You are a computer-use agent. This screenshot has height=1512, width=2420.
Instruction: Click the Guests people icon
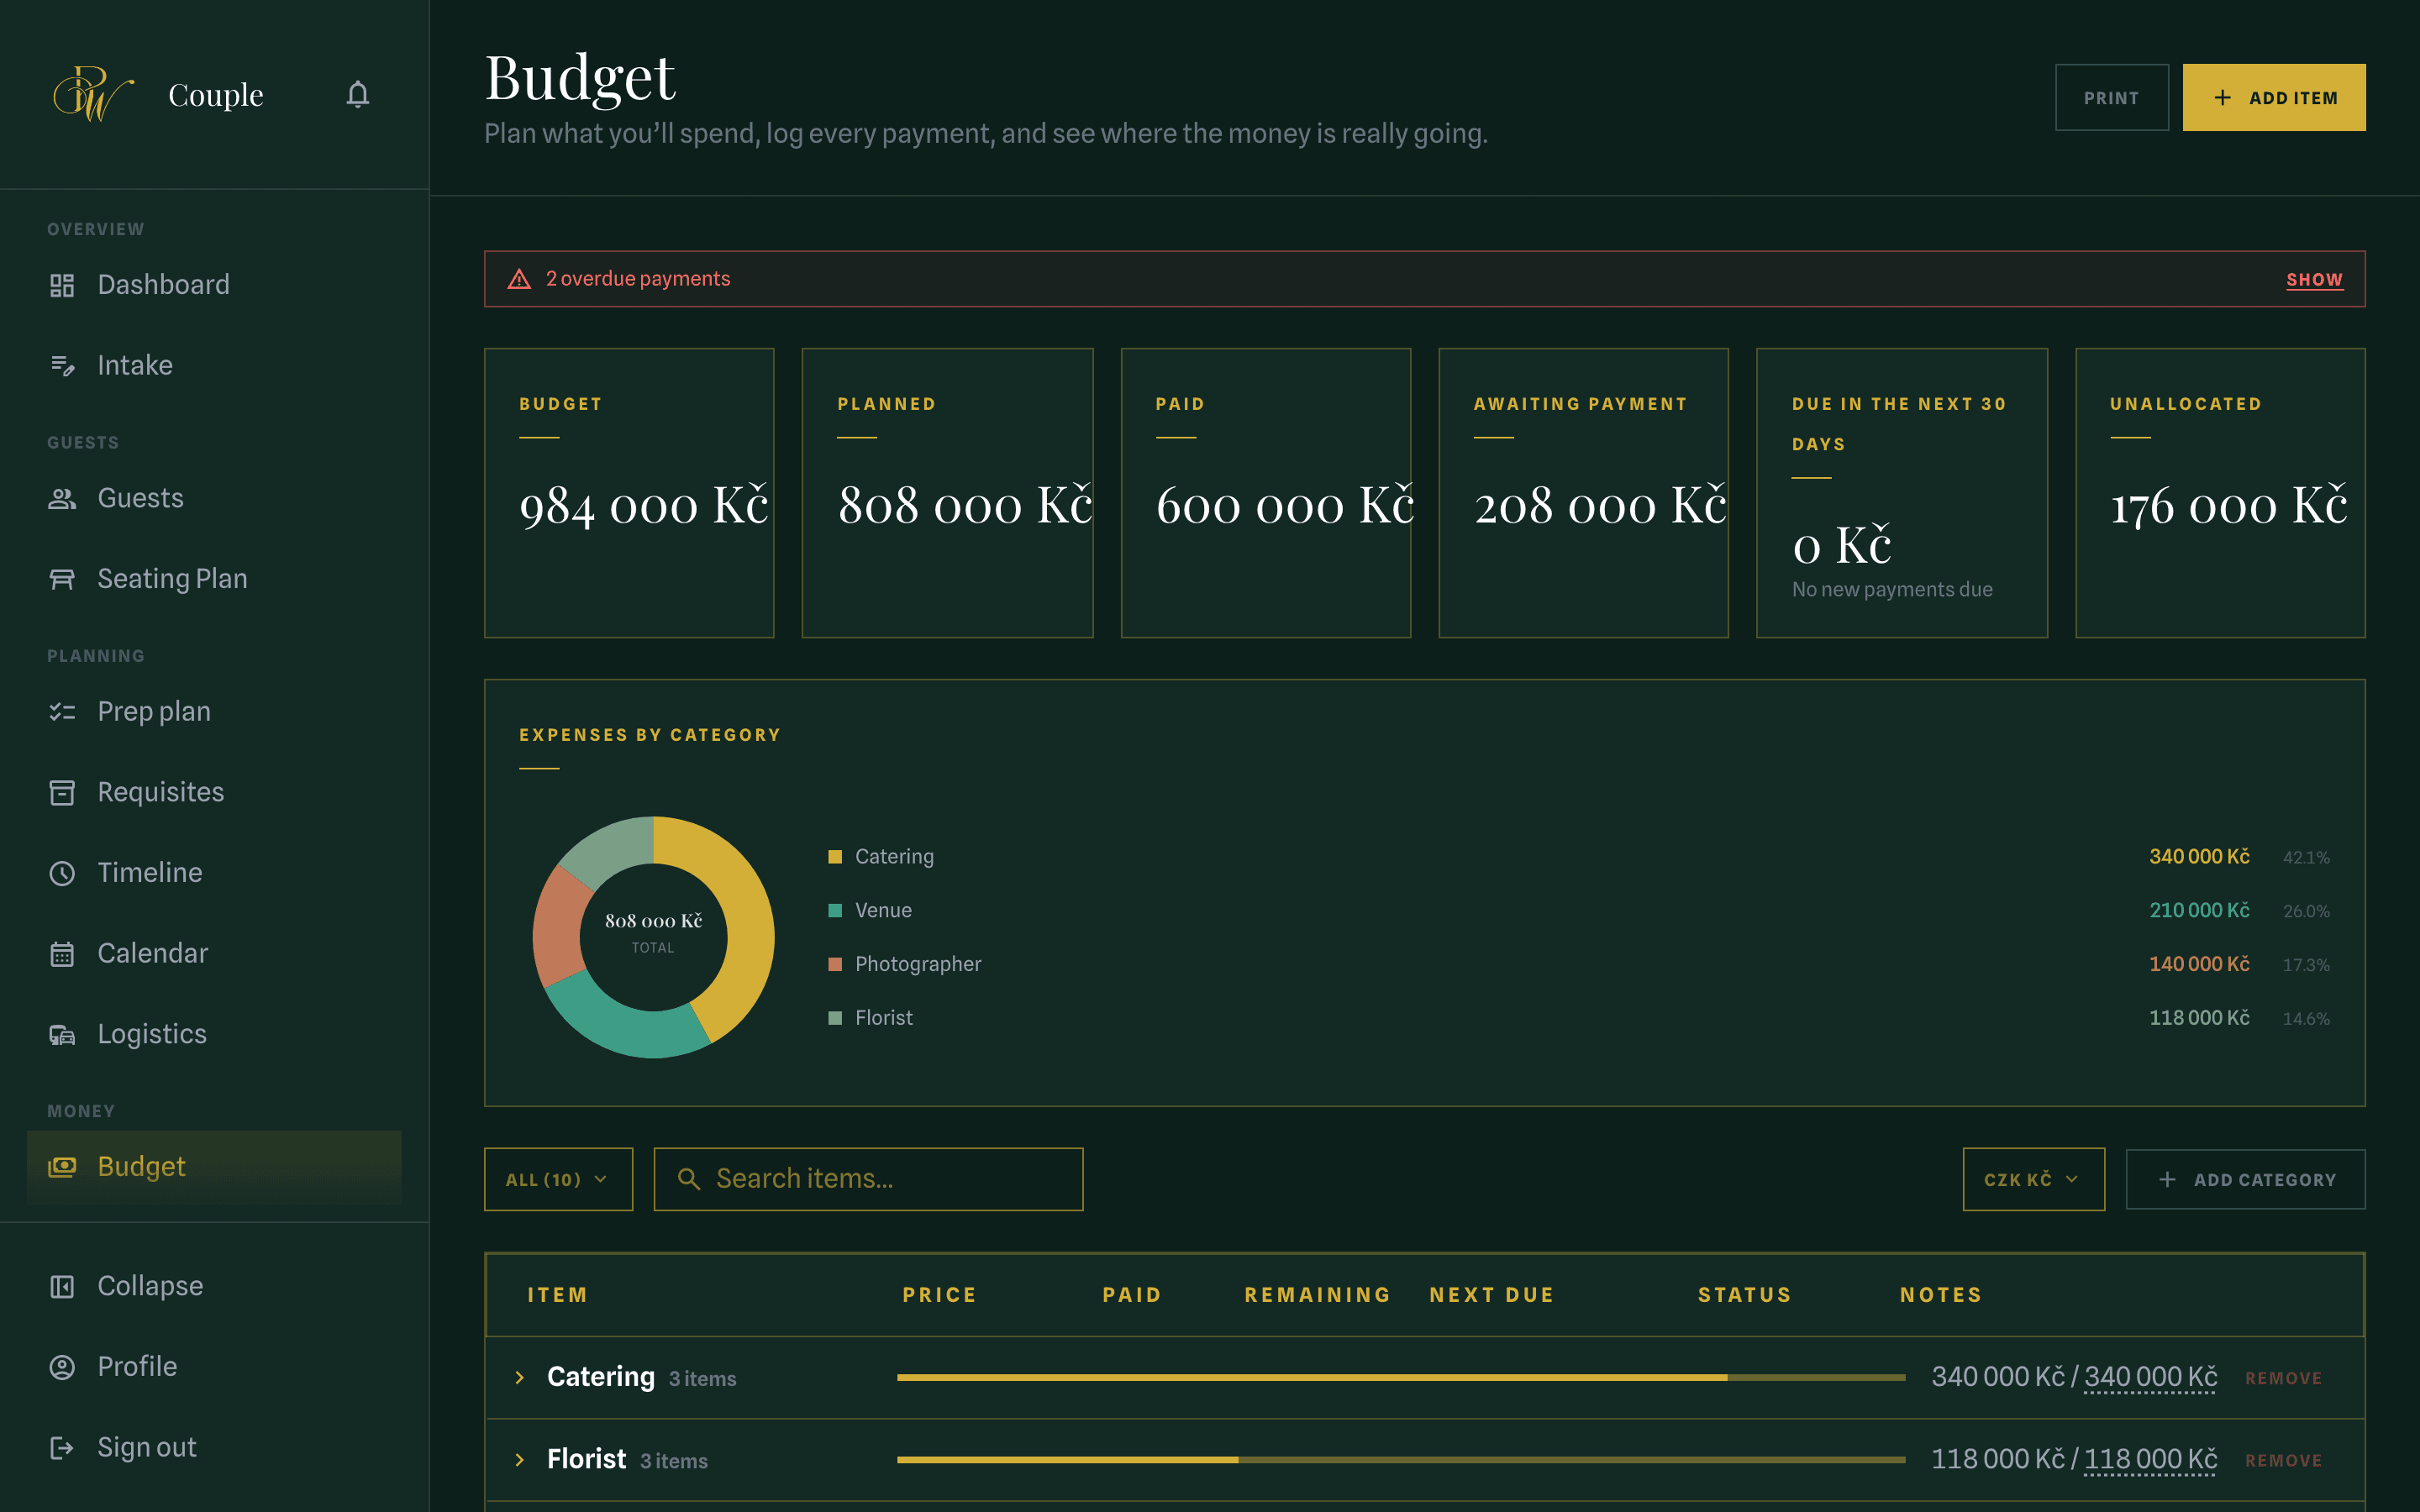coord(62,498)
